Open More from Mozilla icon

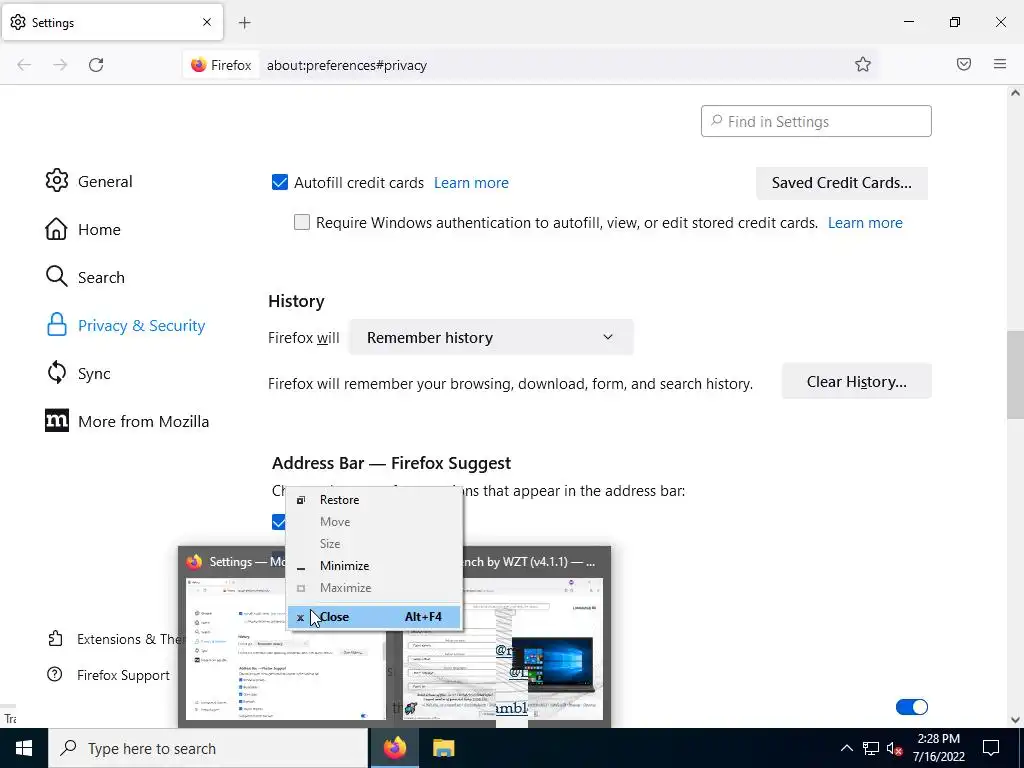57,421
